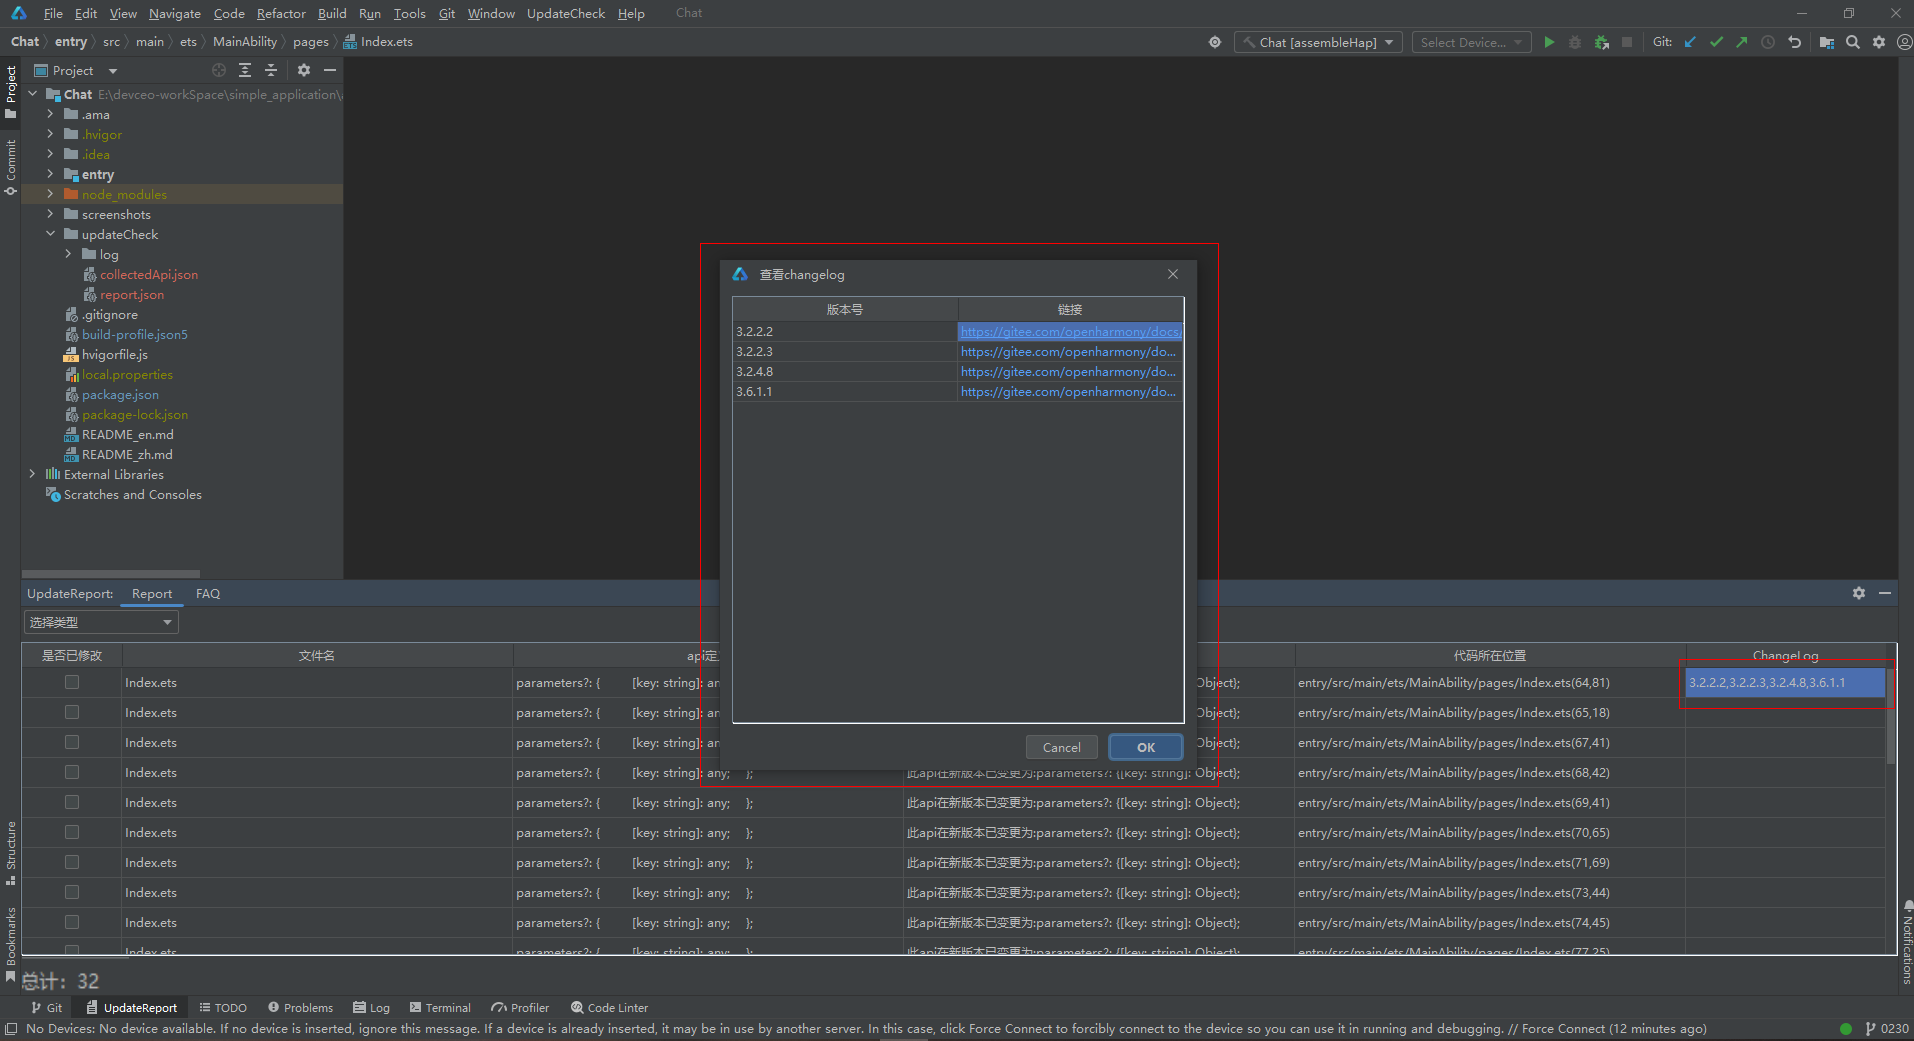Click the Git rollback arrow icon

(x=1795, y=42)
